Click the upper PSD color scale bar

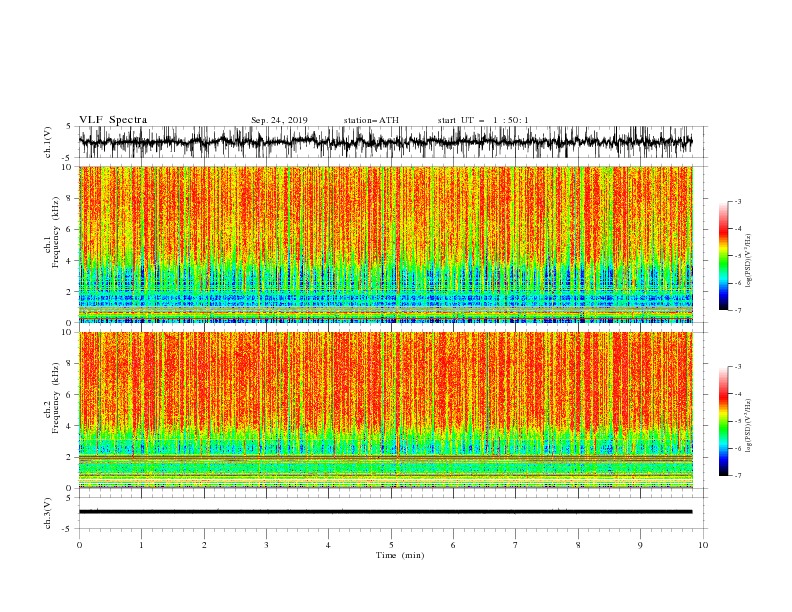(x=723, y=256)
